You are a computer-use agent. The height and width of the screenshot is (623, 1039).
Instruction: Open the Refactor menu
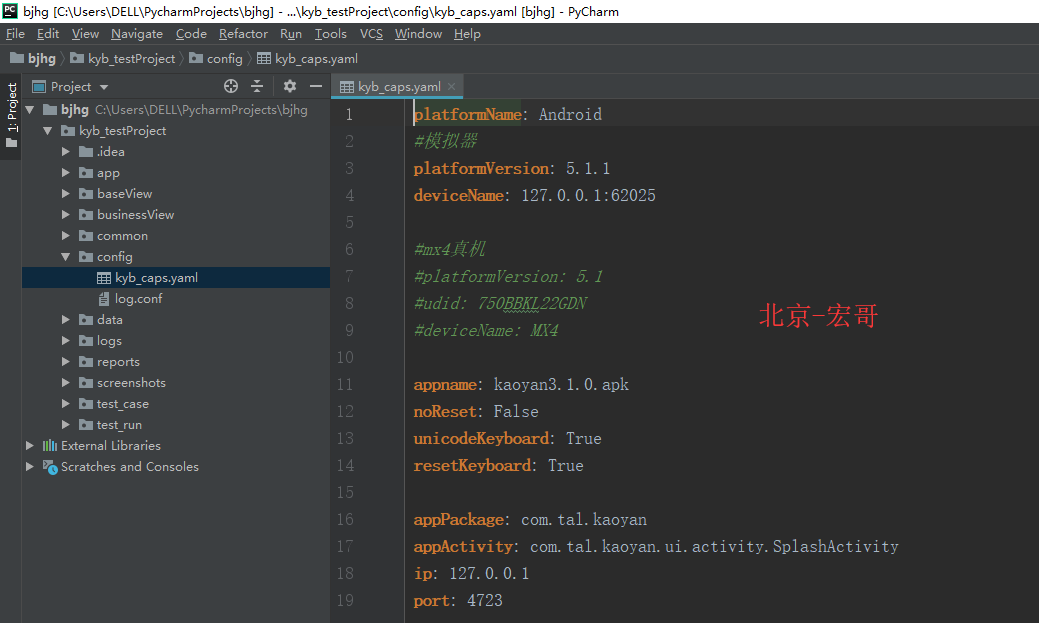(243, 34)
